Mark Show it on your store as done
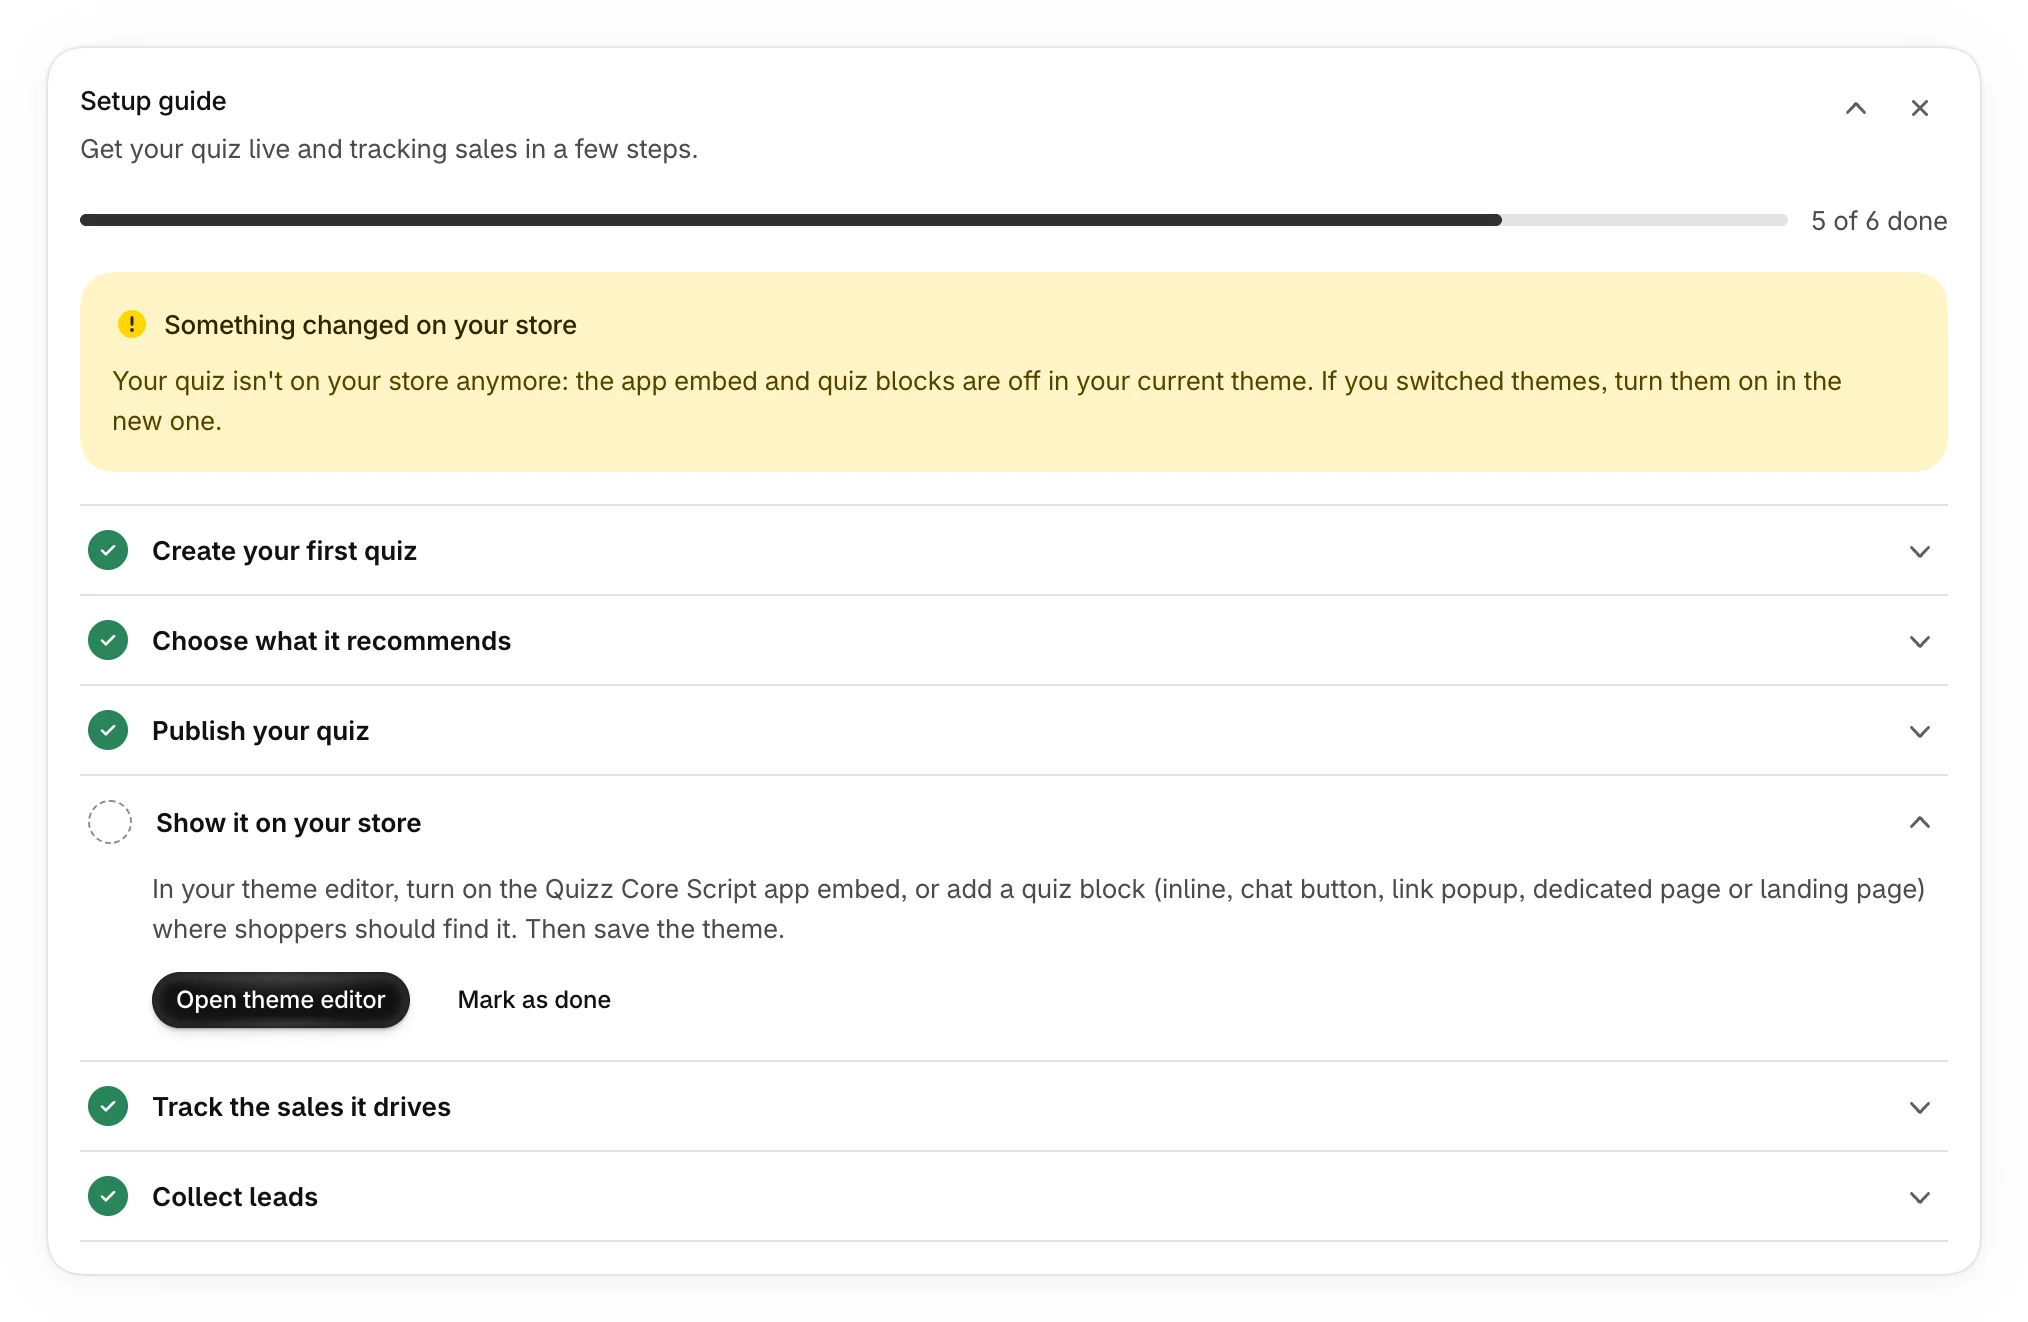2028x1322 pixels. click(x=534, y=999)
